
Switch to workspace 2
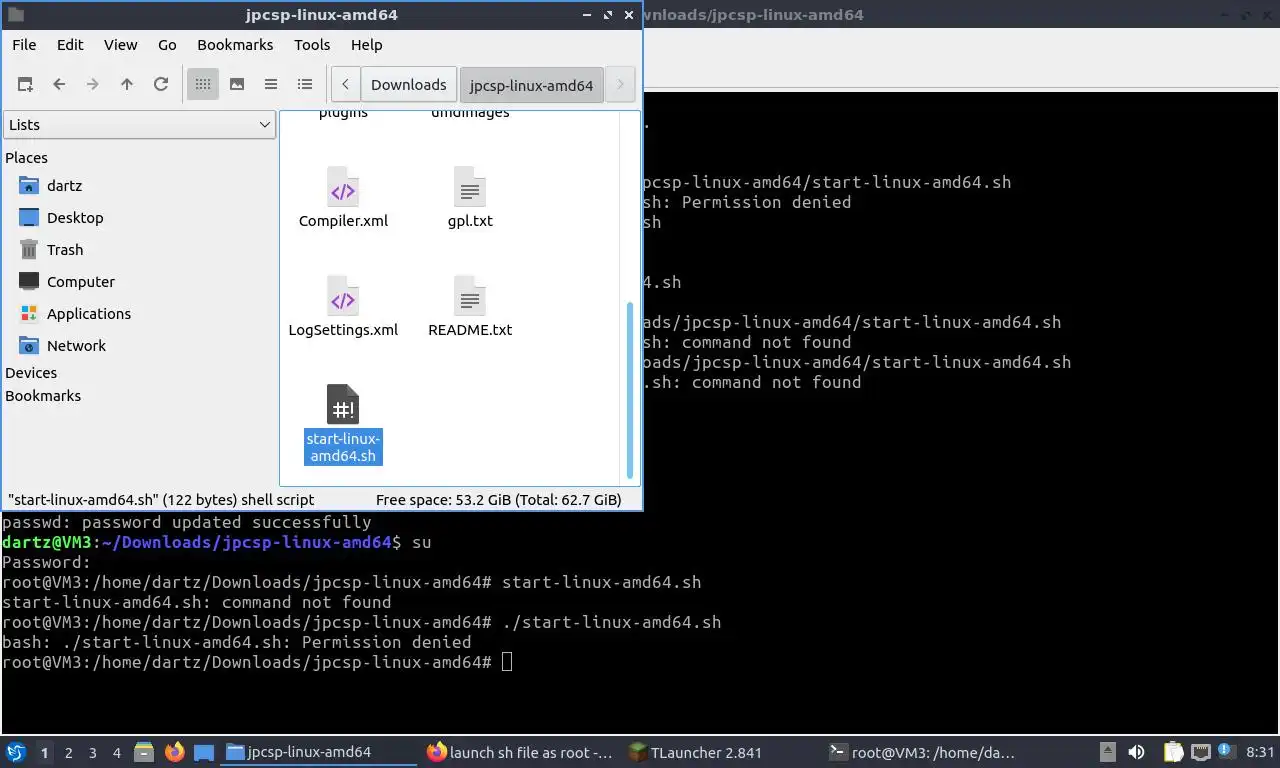pos(69,752)
